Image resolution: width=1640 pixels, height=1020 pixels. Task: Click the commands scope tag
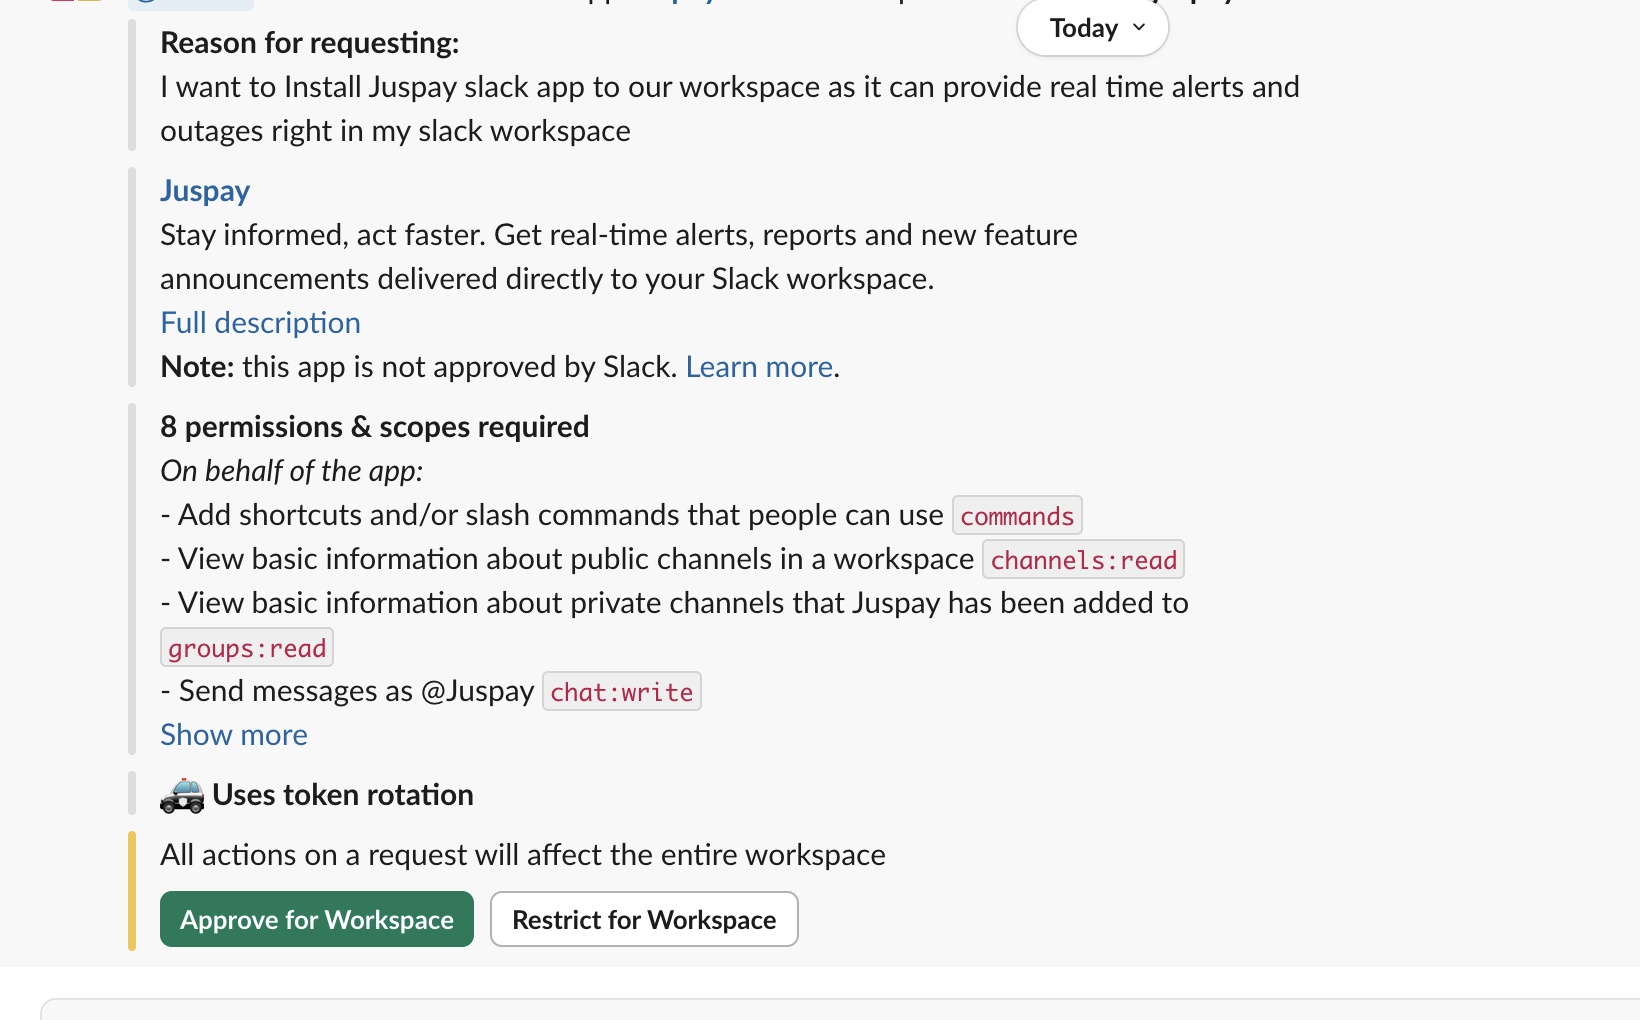tap(1016, 516)
